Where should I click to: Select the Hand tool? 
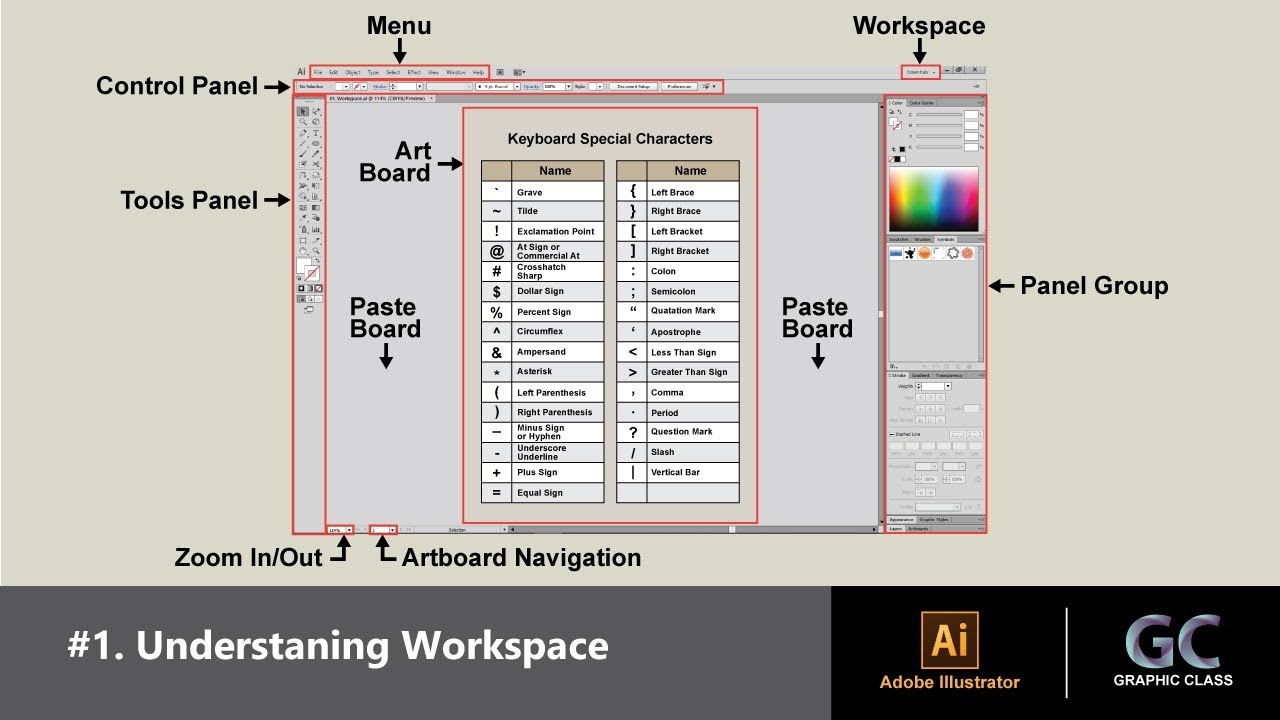(303, 251)
